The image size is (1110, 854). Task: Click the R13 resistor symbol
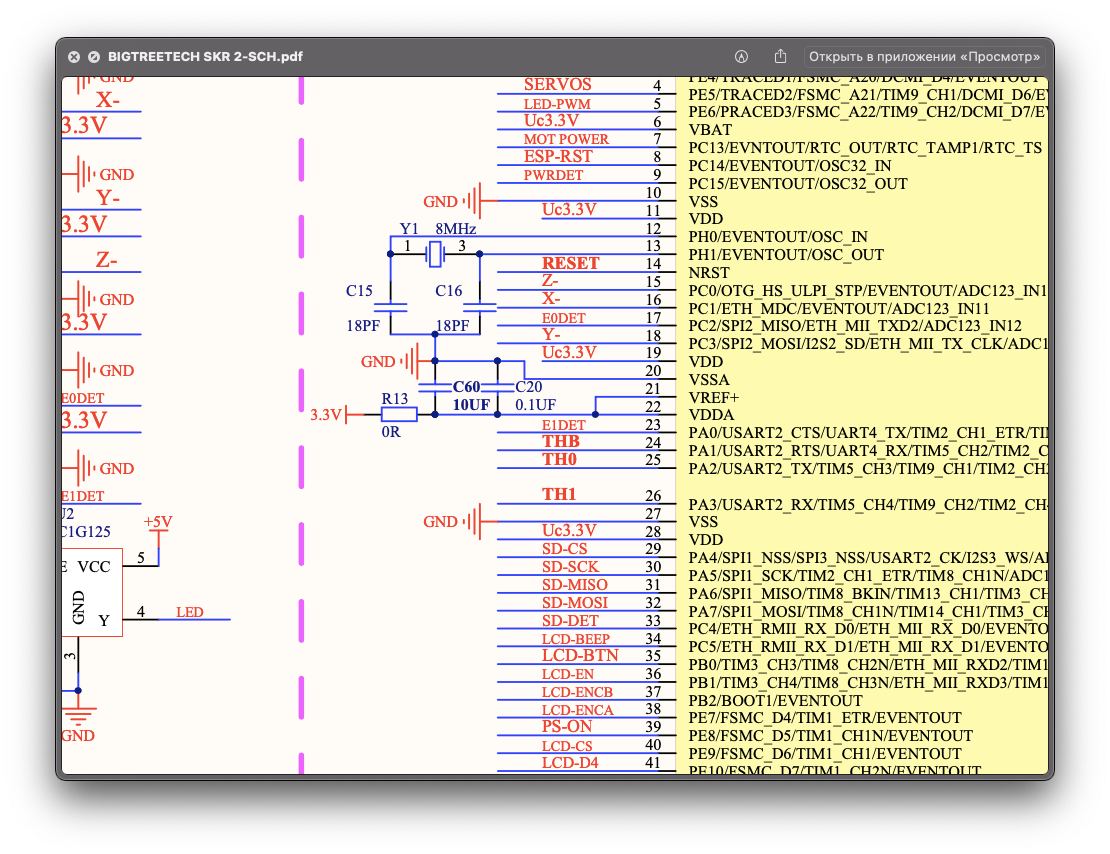point(399,414)
